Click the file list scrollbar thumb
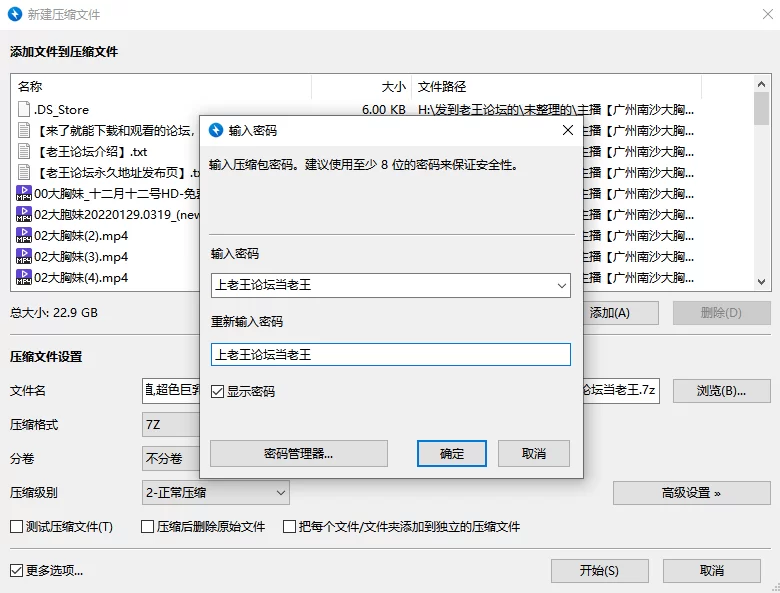 tap(761, 108)
